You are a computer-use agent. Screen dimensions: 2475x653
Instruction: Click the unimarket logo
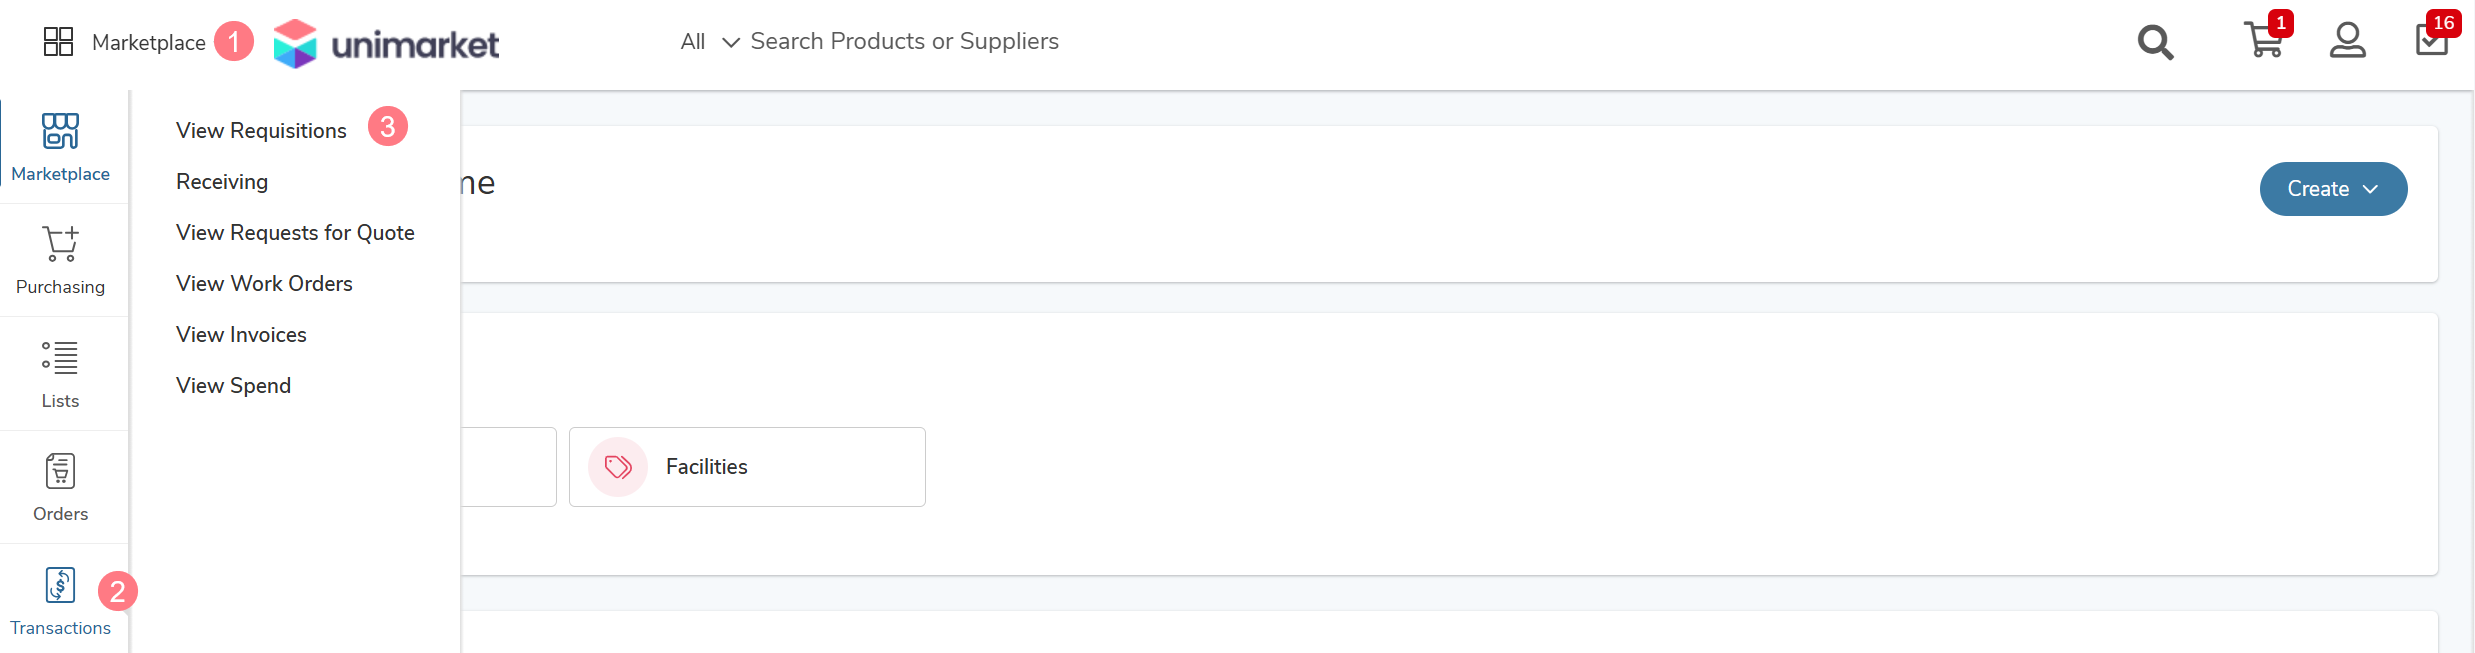click(x=386, y=44)
